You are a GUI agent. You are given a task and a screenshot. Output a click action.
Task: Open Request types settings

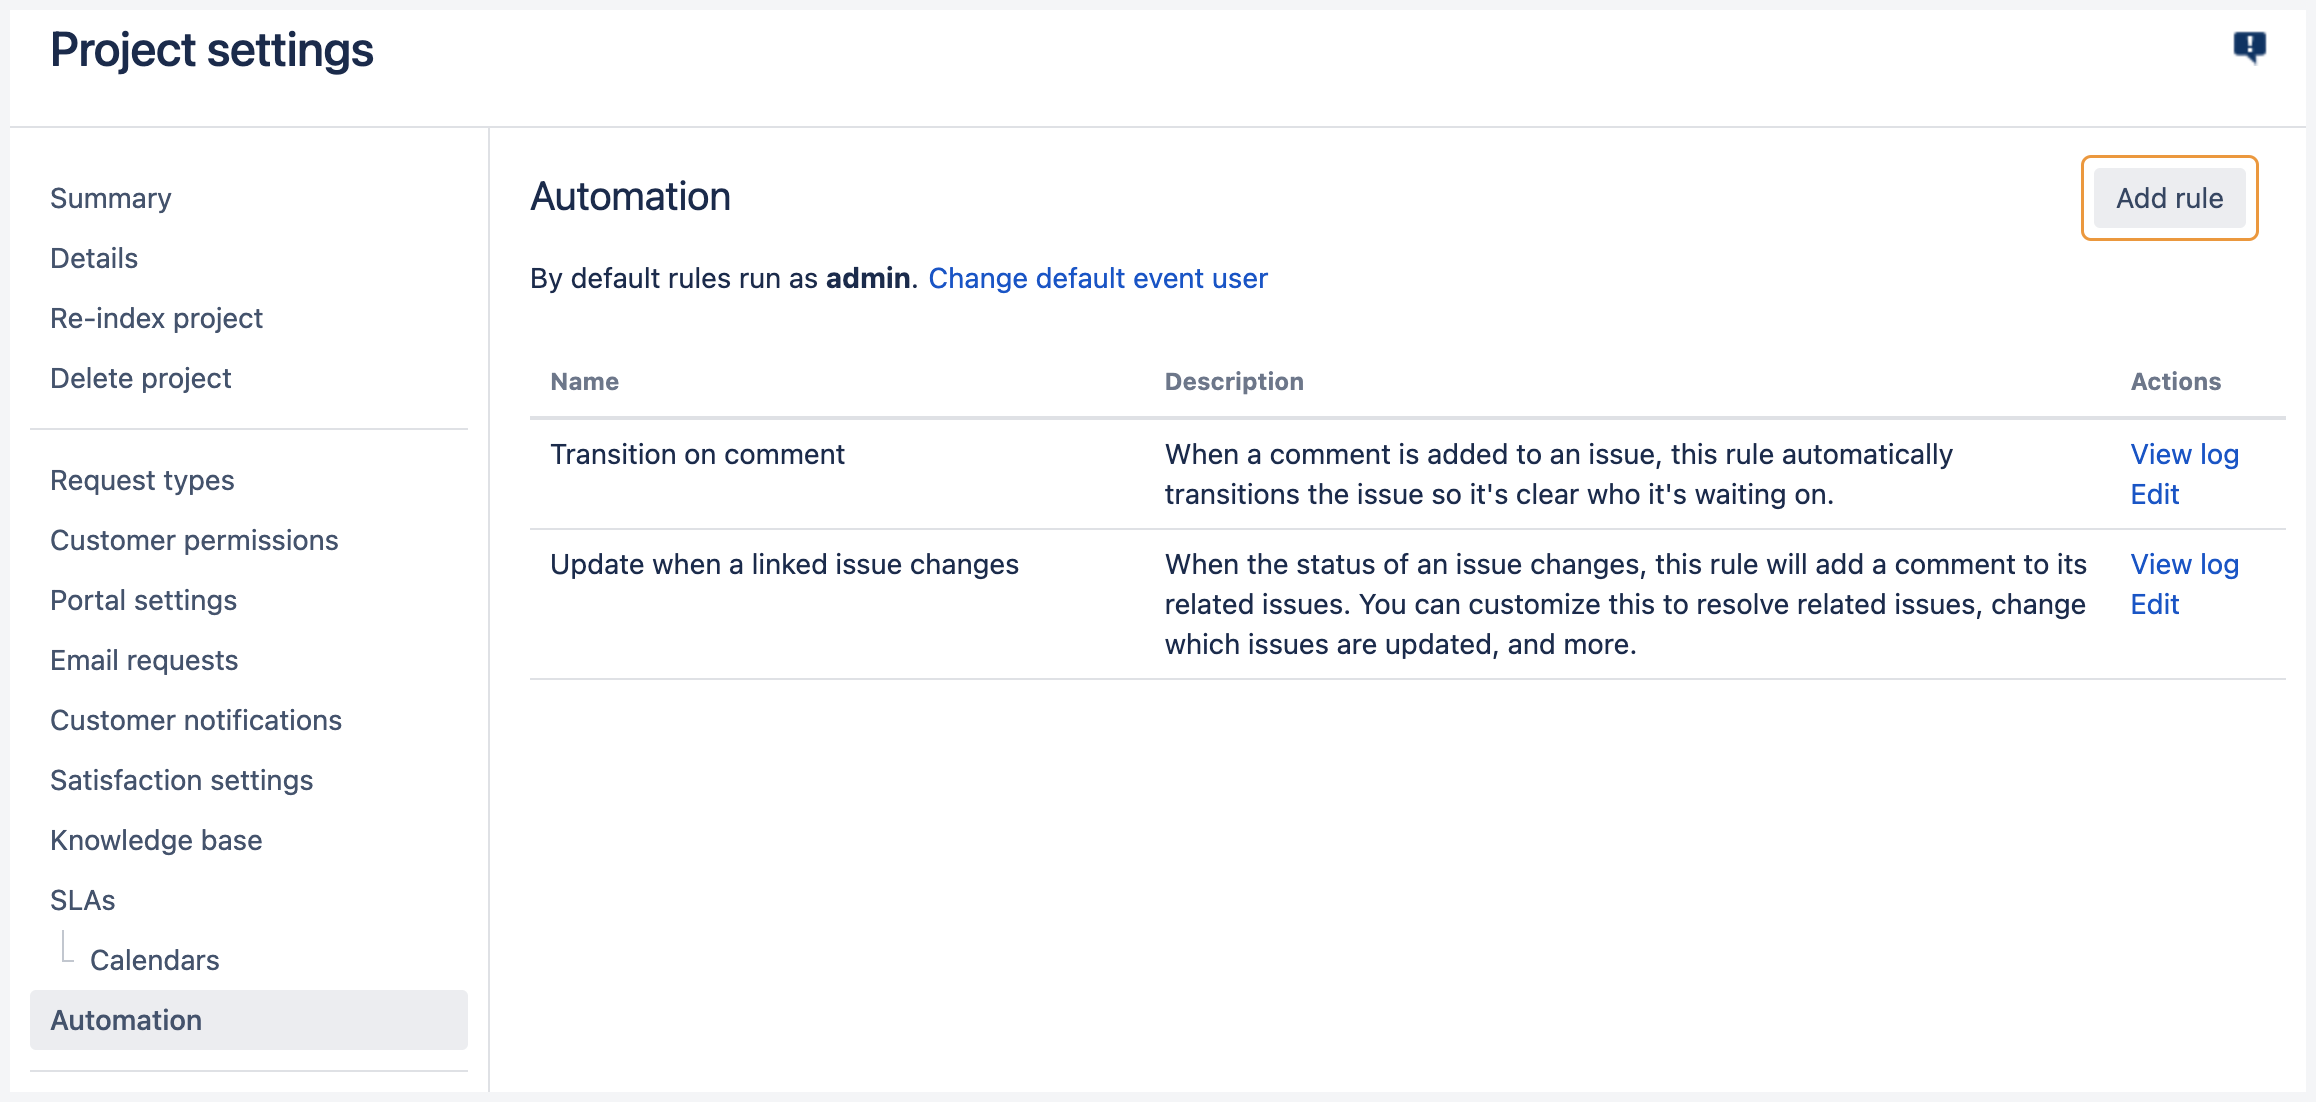coord(142,480)
